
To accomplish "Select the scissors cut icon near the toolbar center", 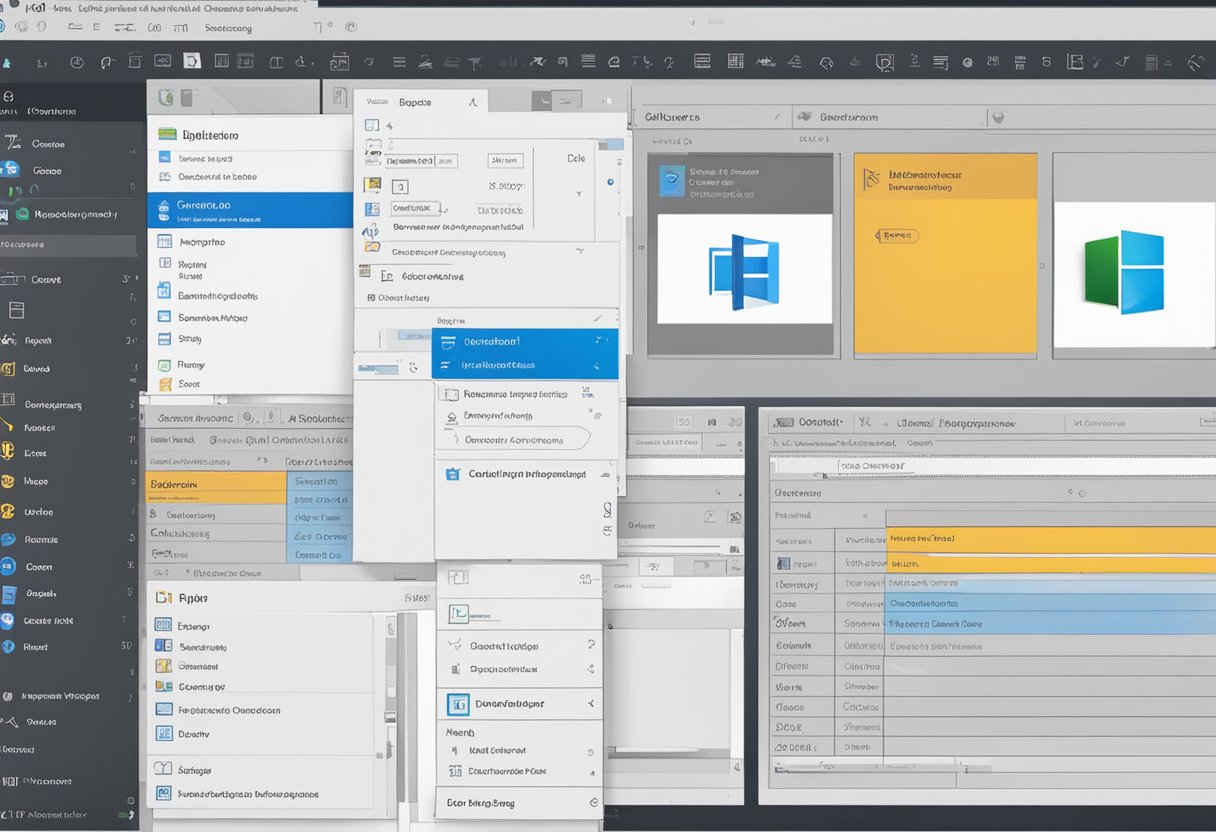I will 536,62.
